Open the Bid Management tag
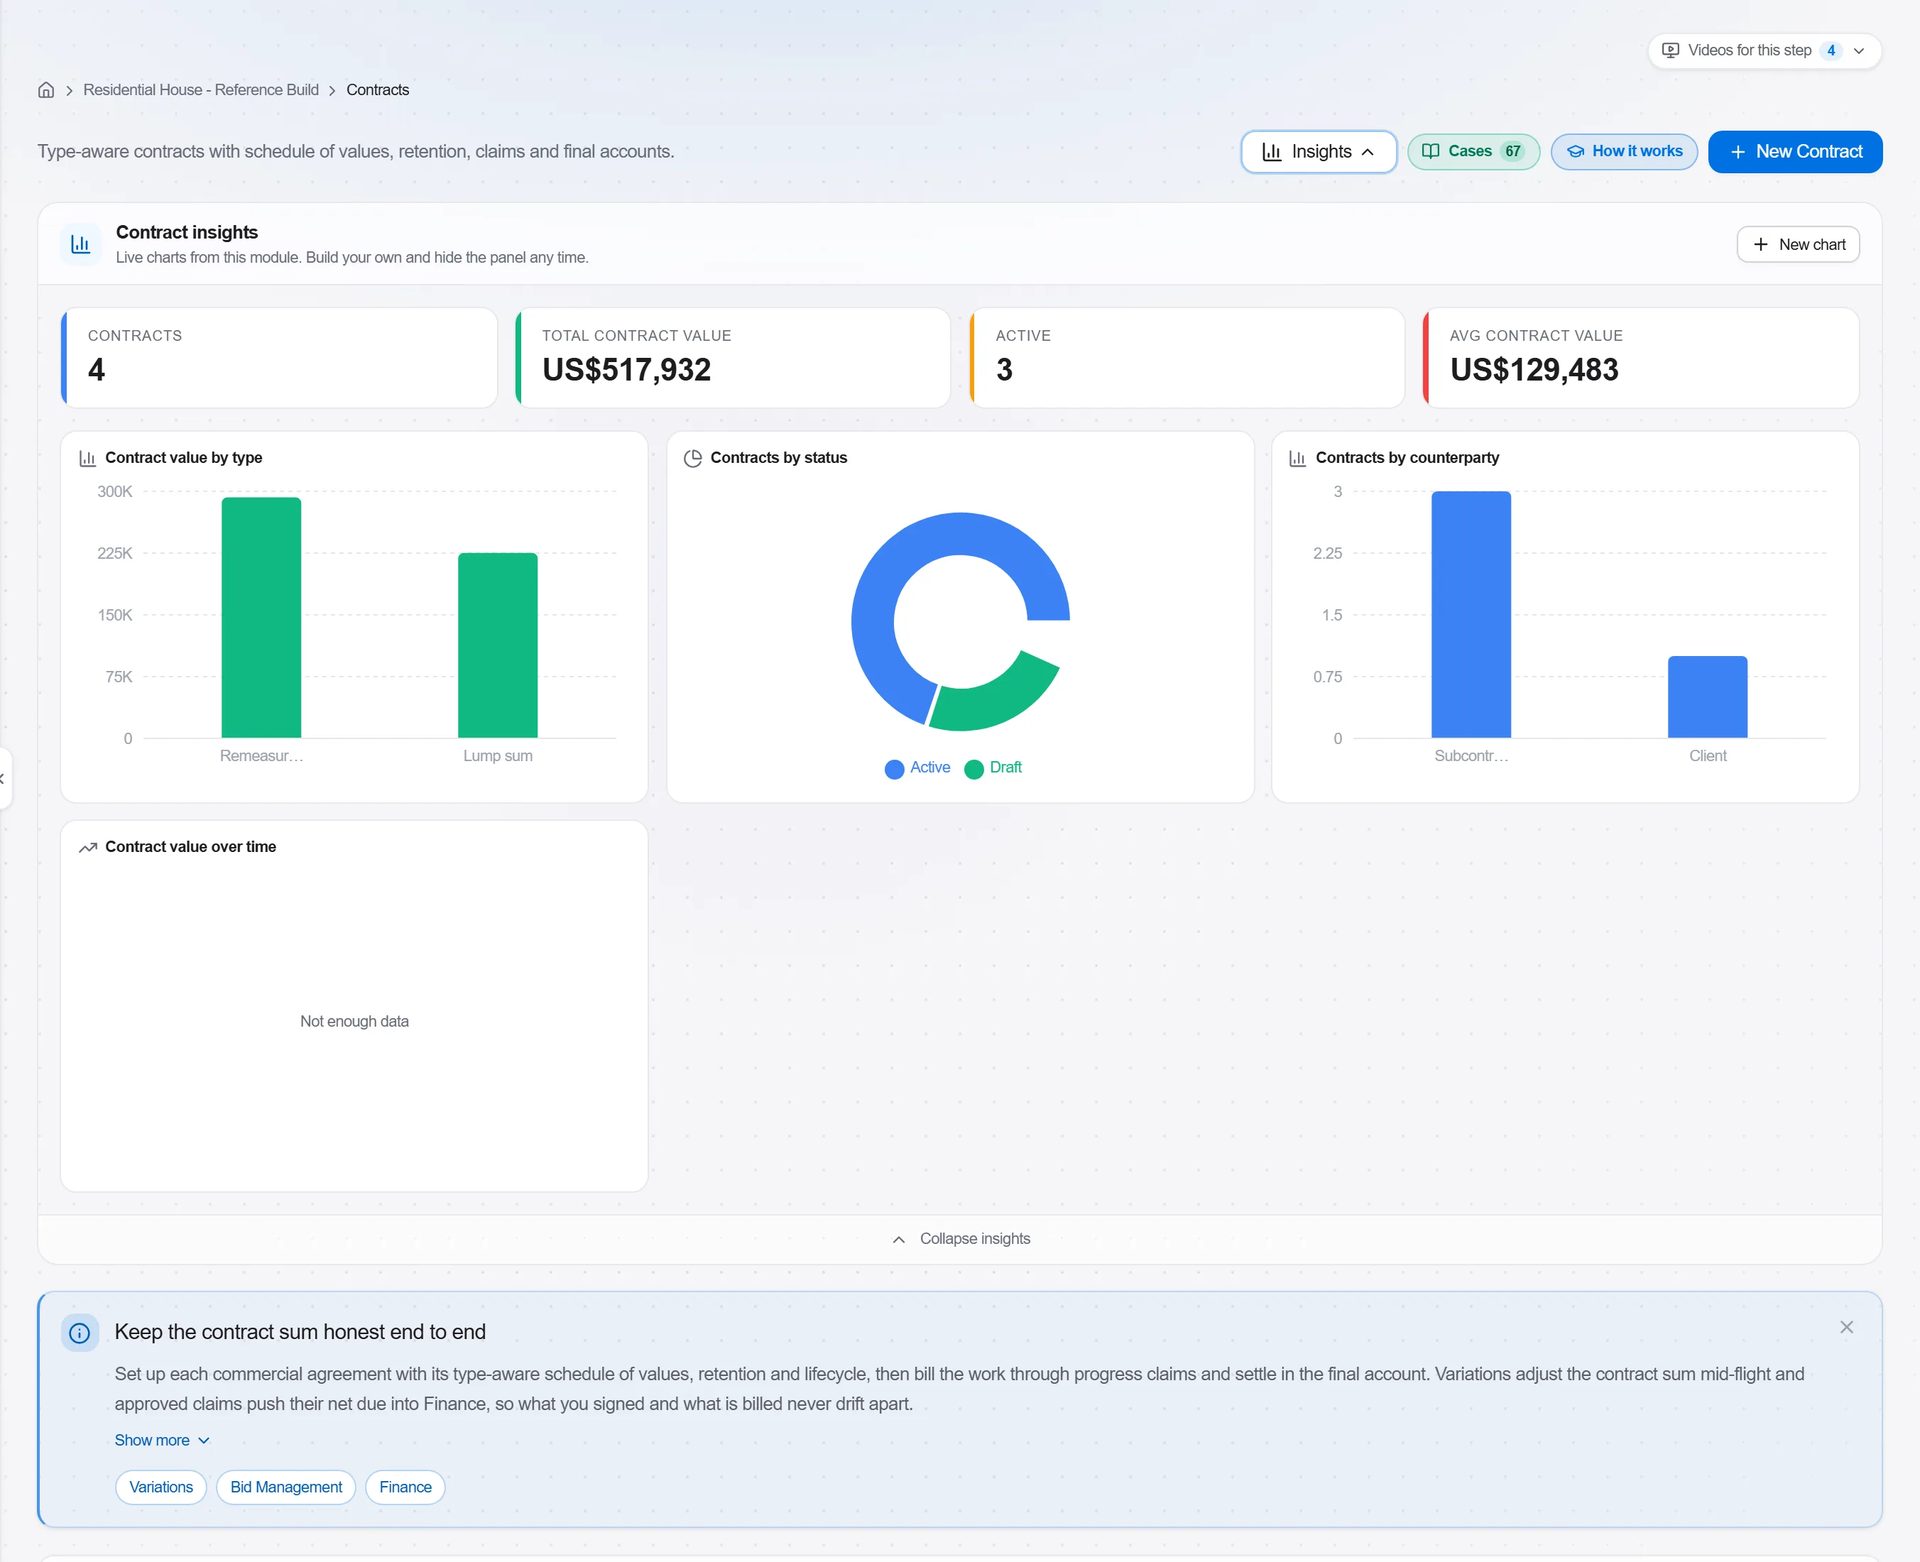This screenshot has height=1562, width=1920. coord(286,1487)
